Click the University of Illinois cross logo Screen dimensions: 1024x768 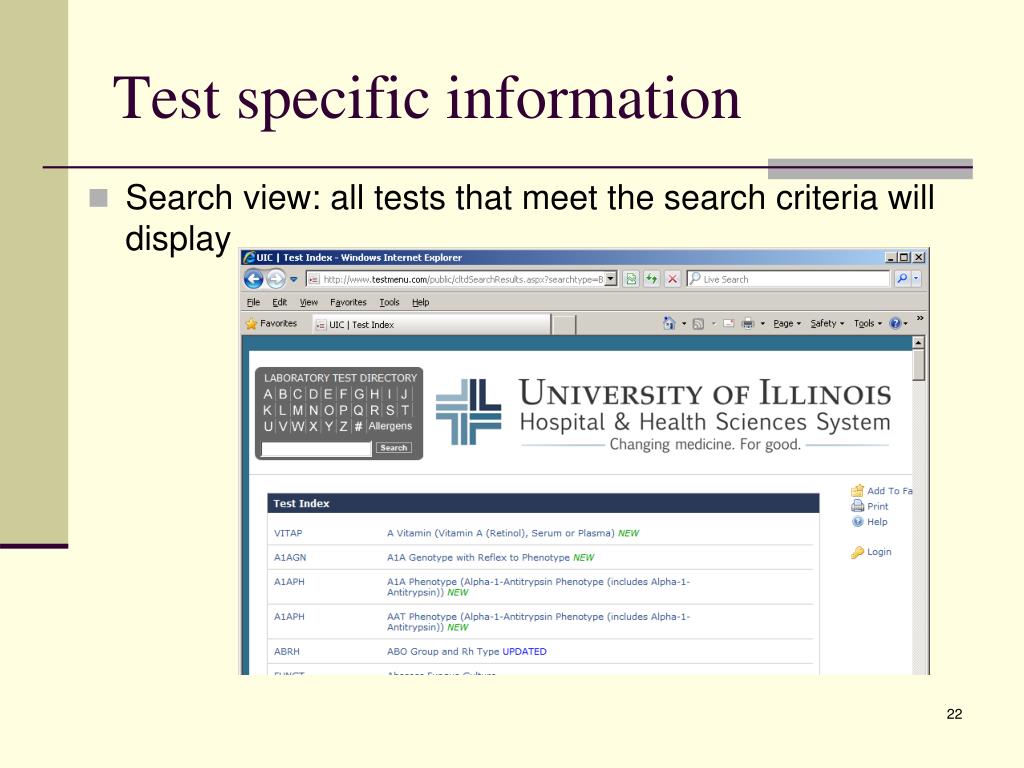click(468, 411)
